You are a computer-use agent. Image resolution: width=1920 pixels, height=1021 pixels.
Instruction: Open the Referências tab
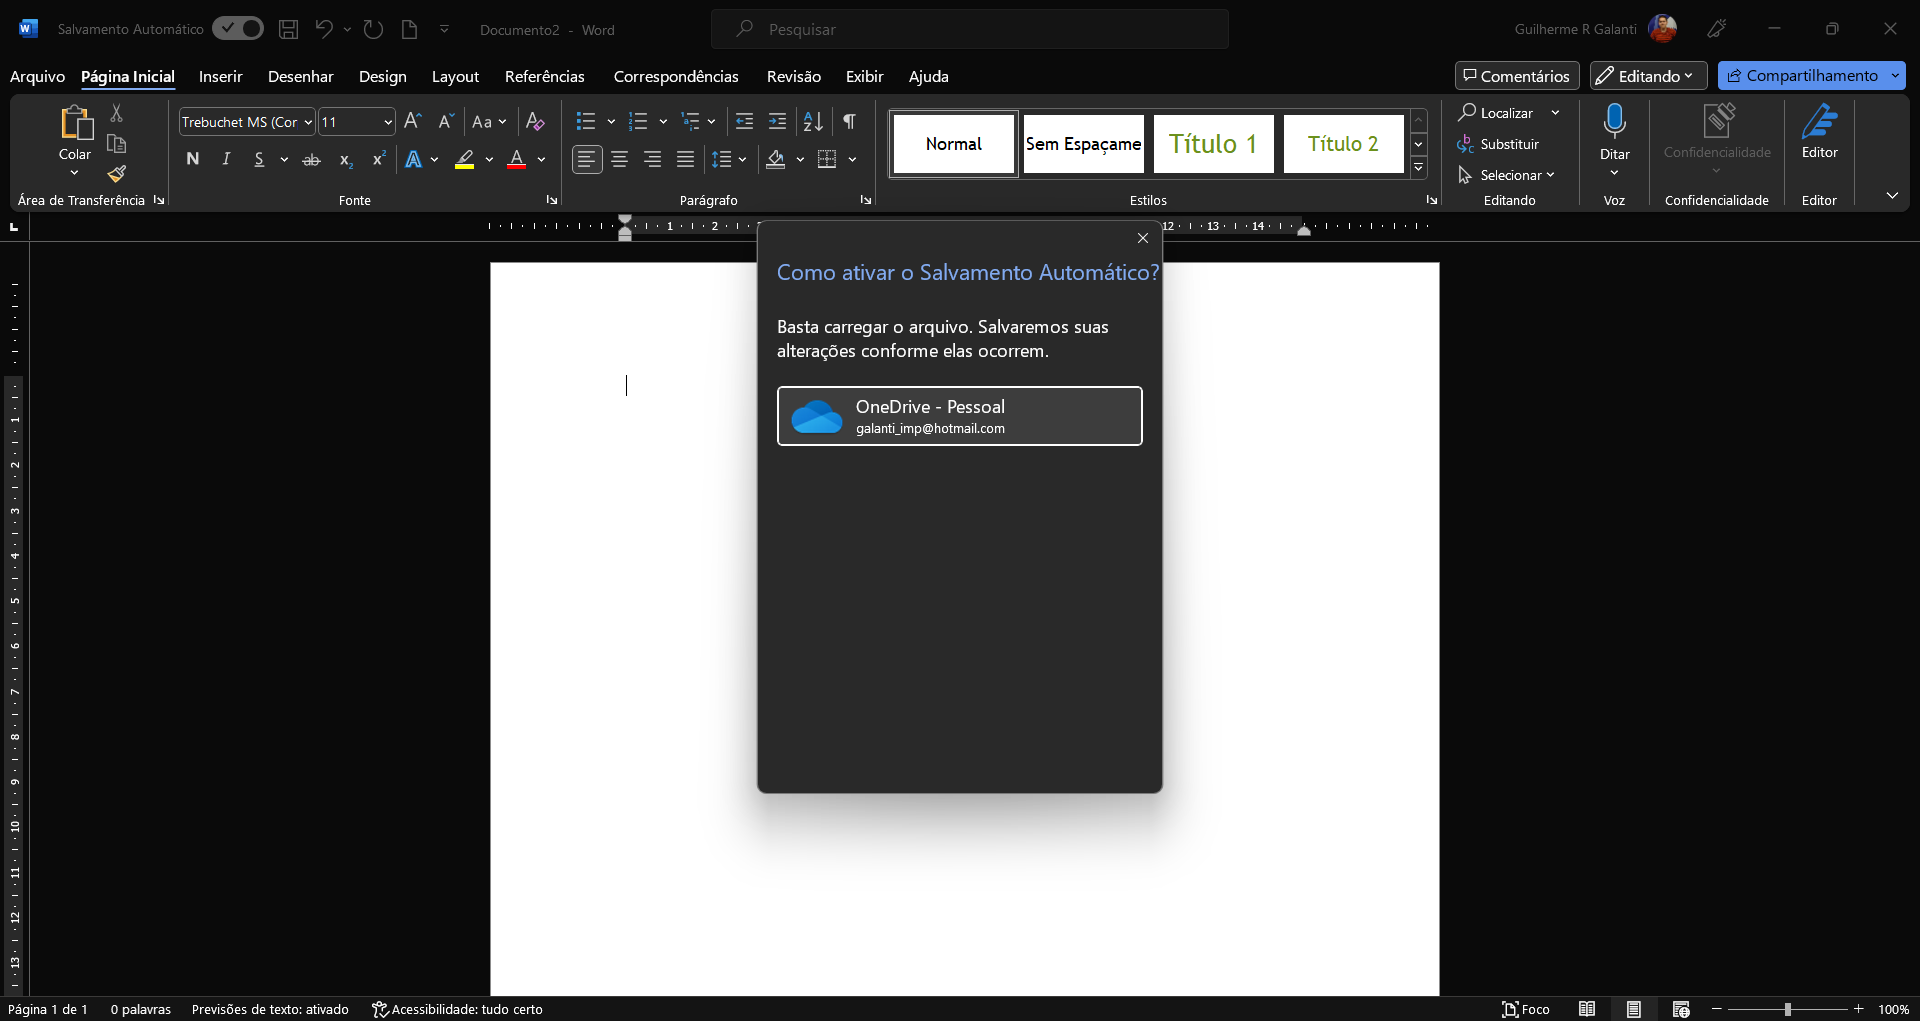(x=545, y=76)
